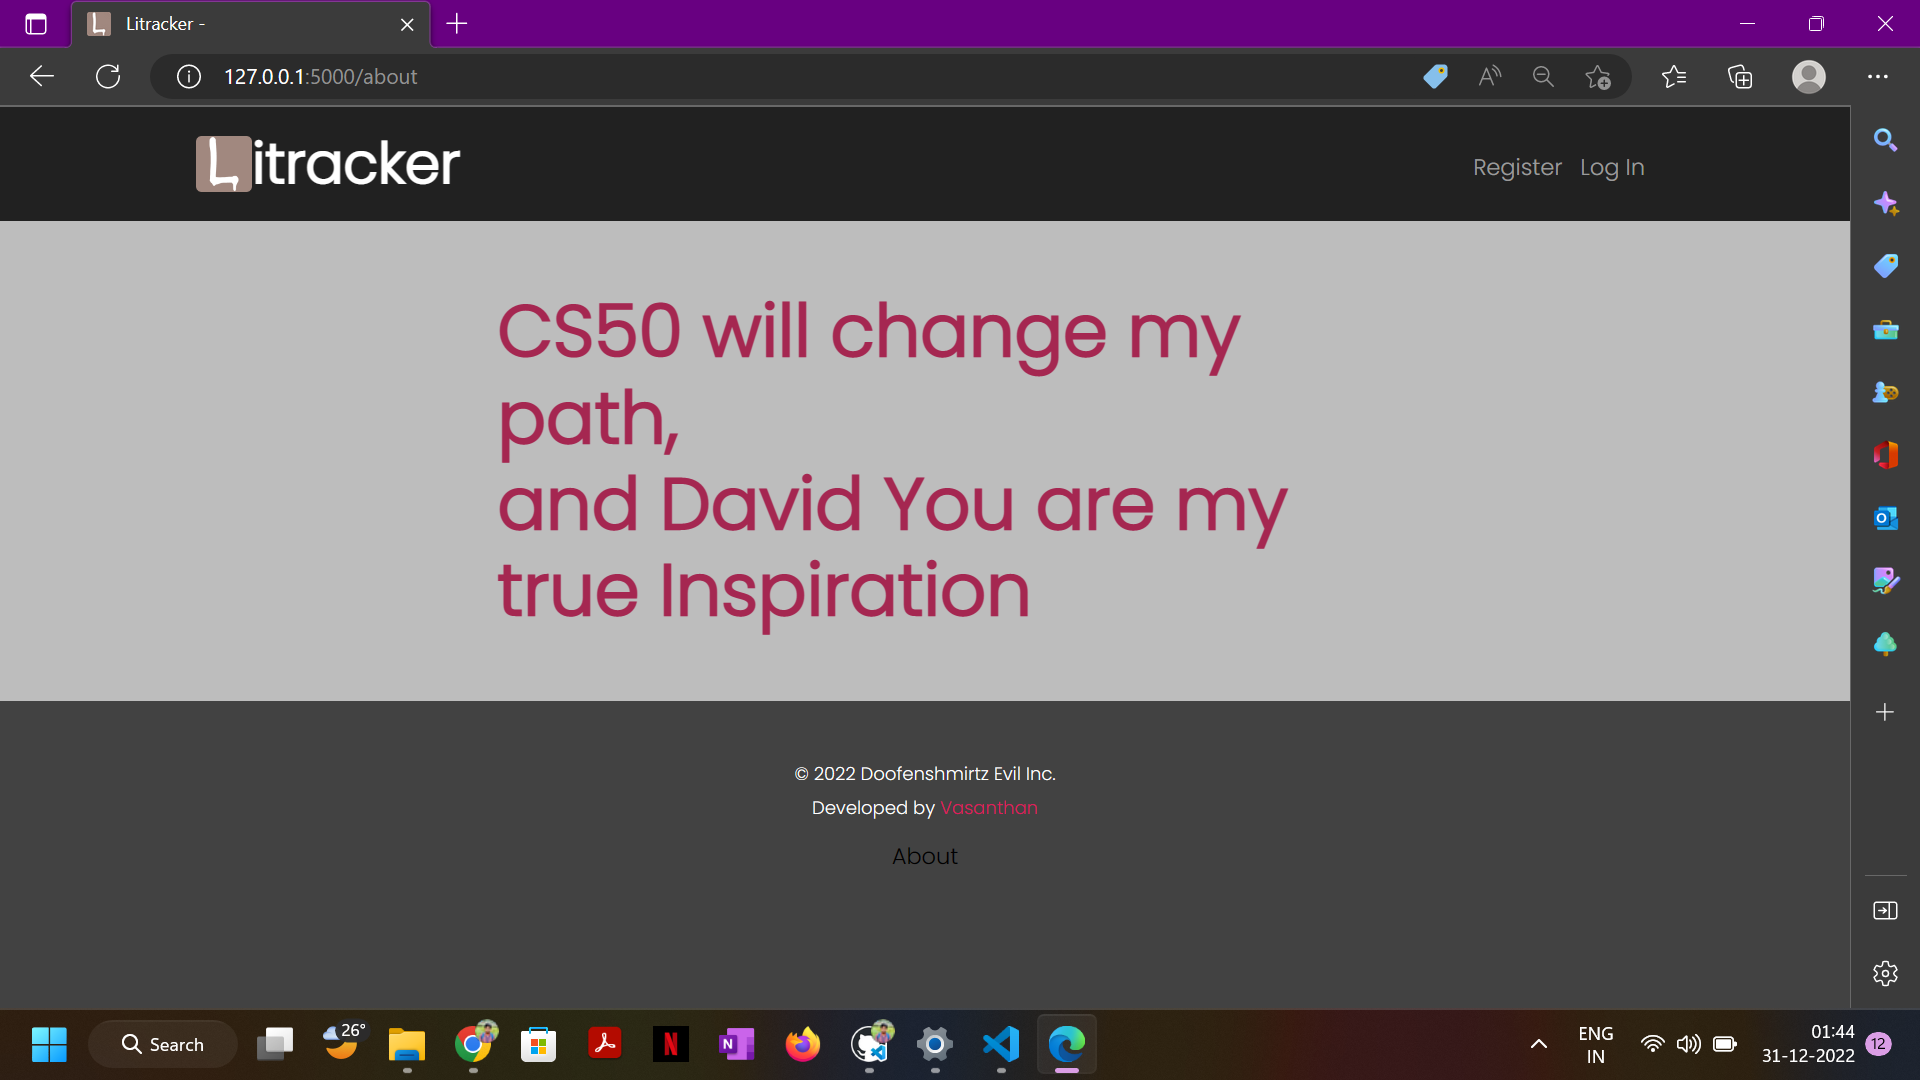Click the Vasanthan developer link
1920x1080 pixels.
point(988,807)
